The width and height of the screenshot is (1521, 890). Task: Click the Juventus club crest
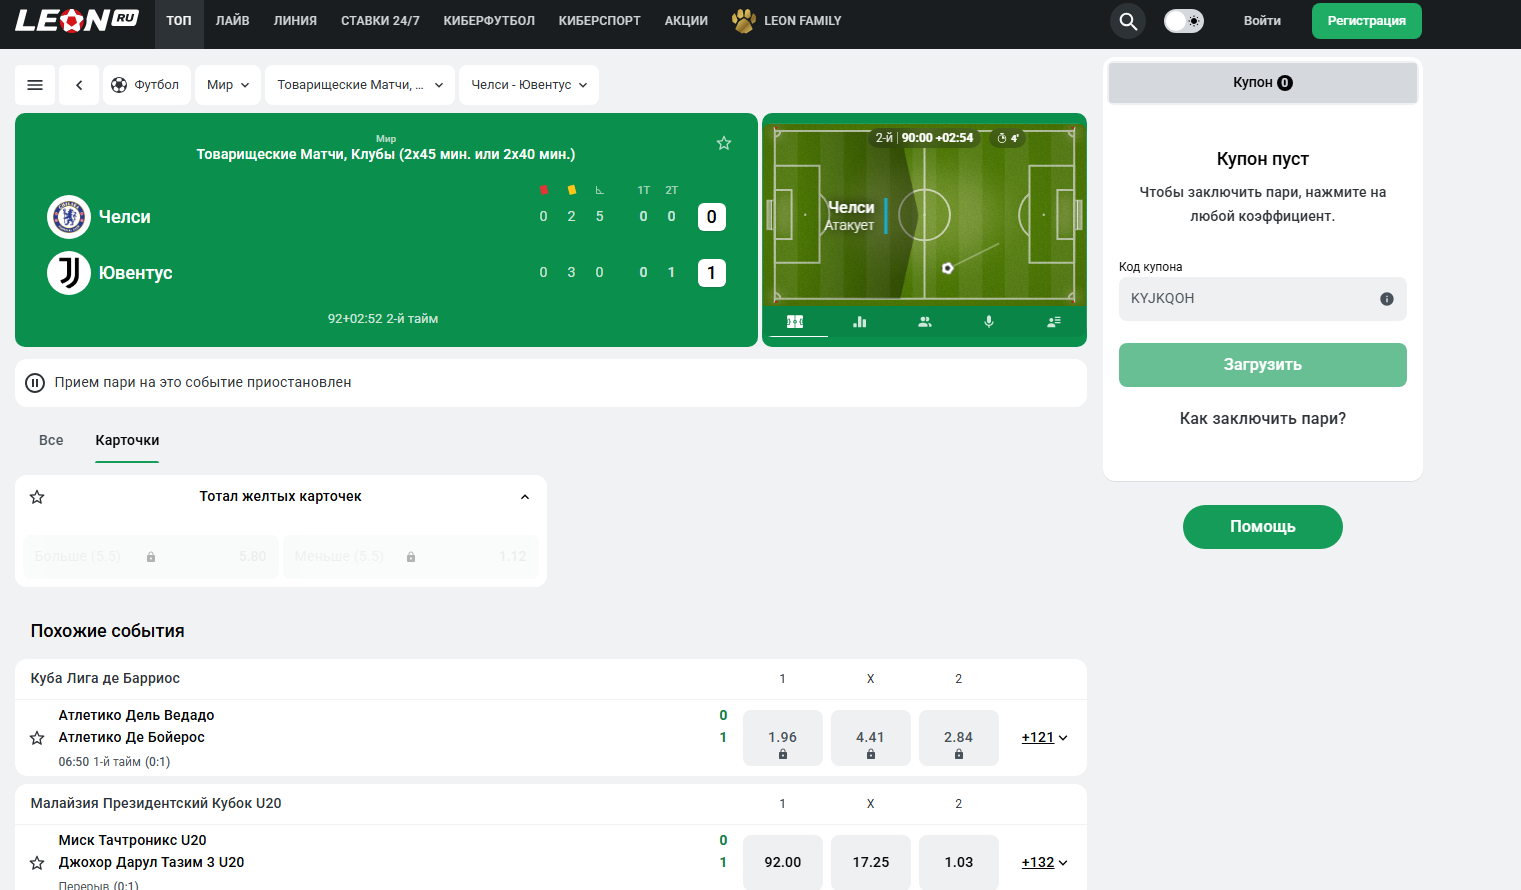[x=69, y=273]
